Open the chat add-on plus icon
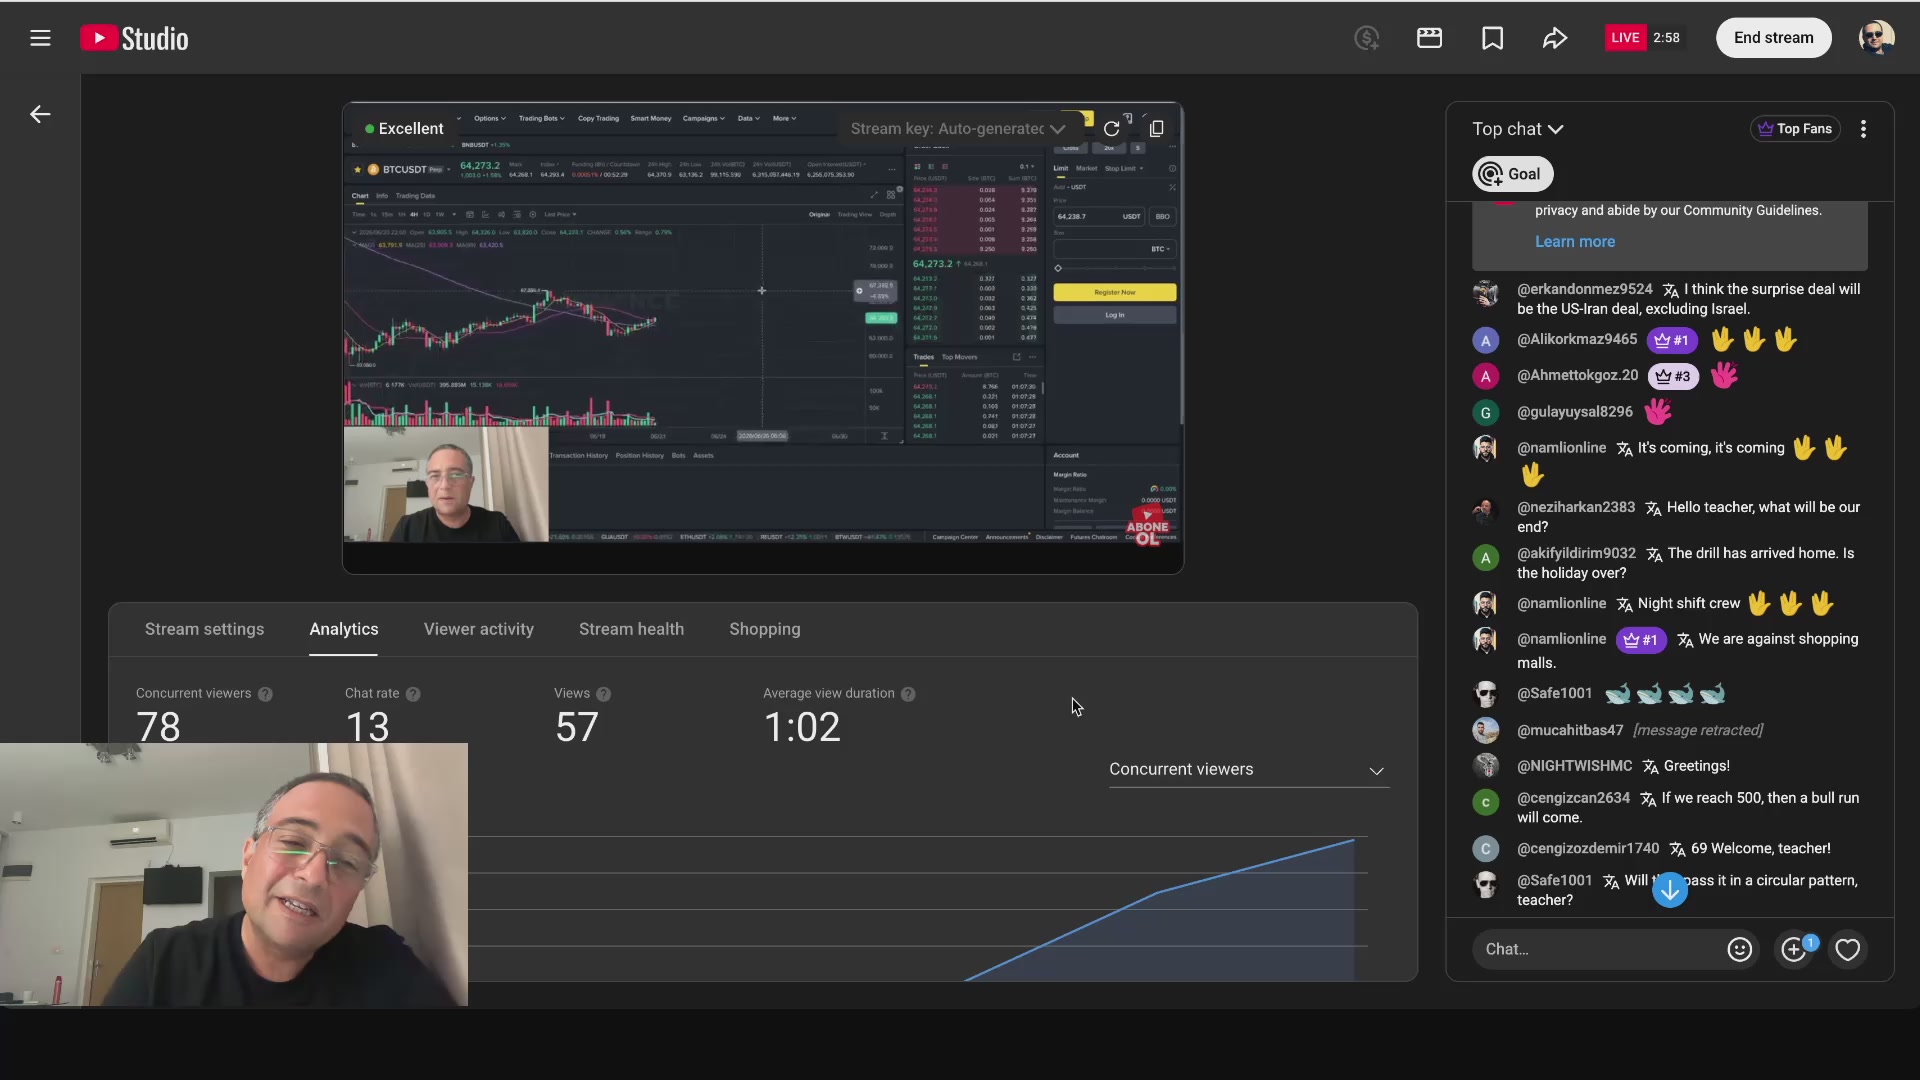This screenshot has width=1920, height=1080. [x=1795, y=949]
